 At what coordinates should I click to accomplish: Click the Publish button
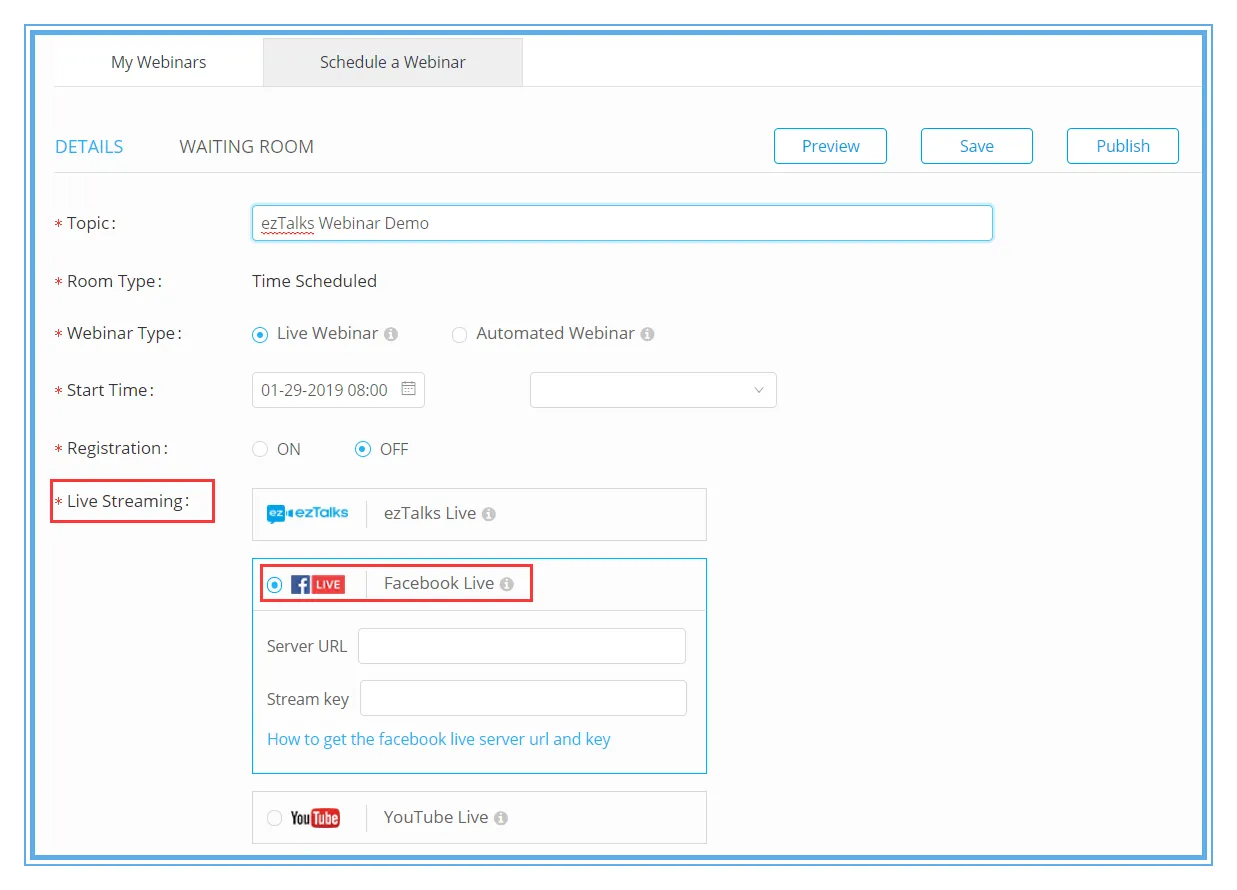click(x=1123, y=146)
